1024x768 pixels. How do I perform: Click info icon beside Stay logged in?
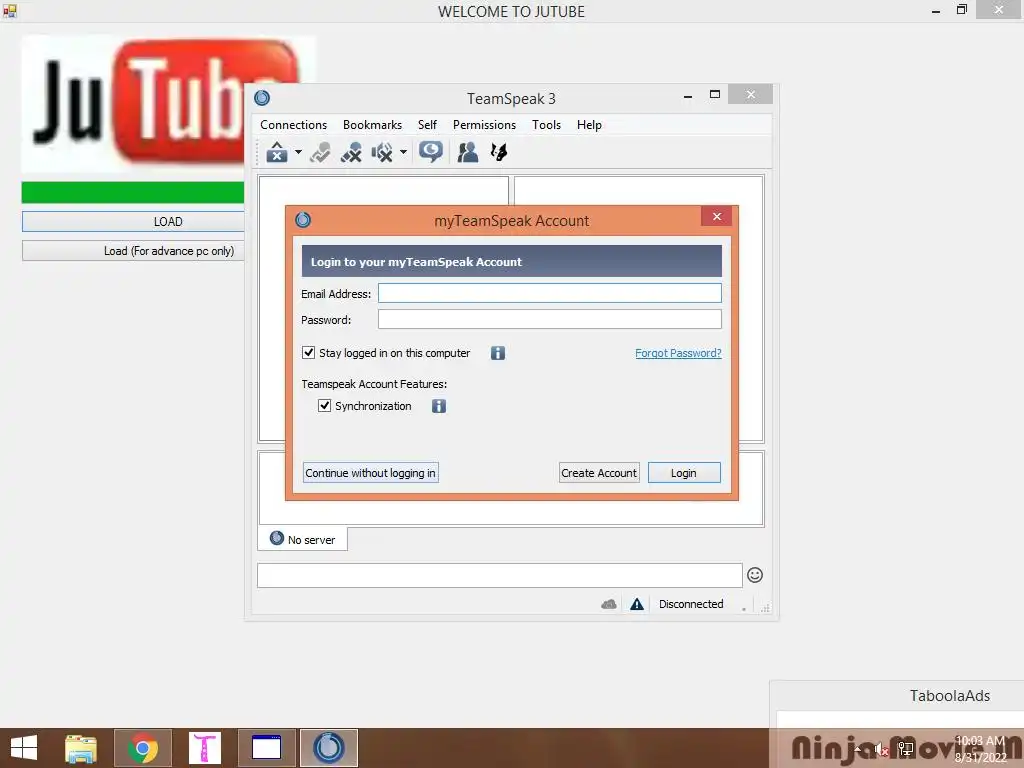(498, 353)
